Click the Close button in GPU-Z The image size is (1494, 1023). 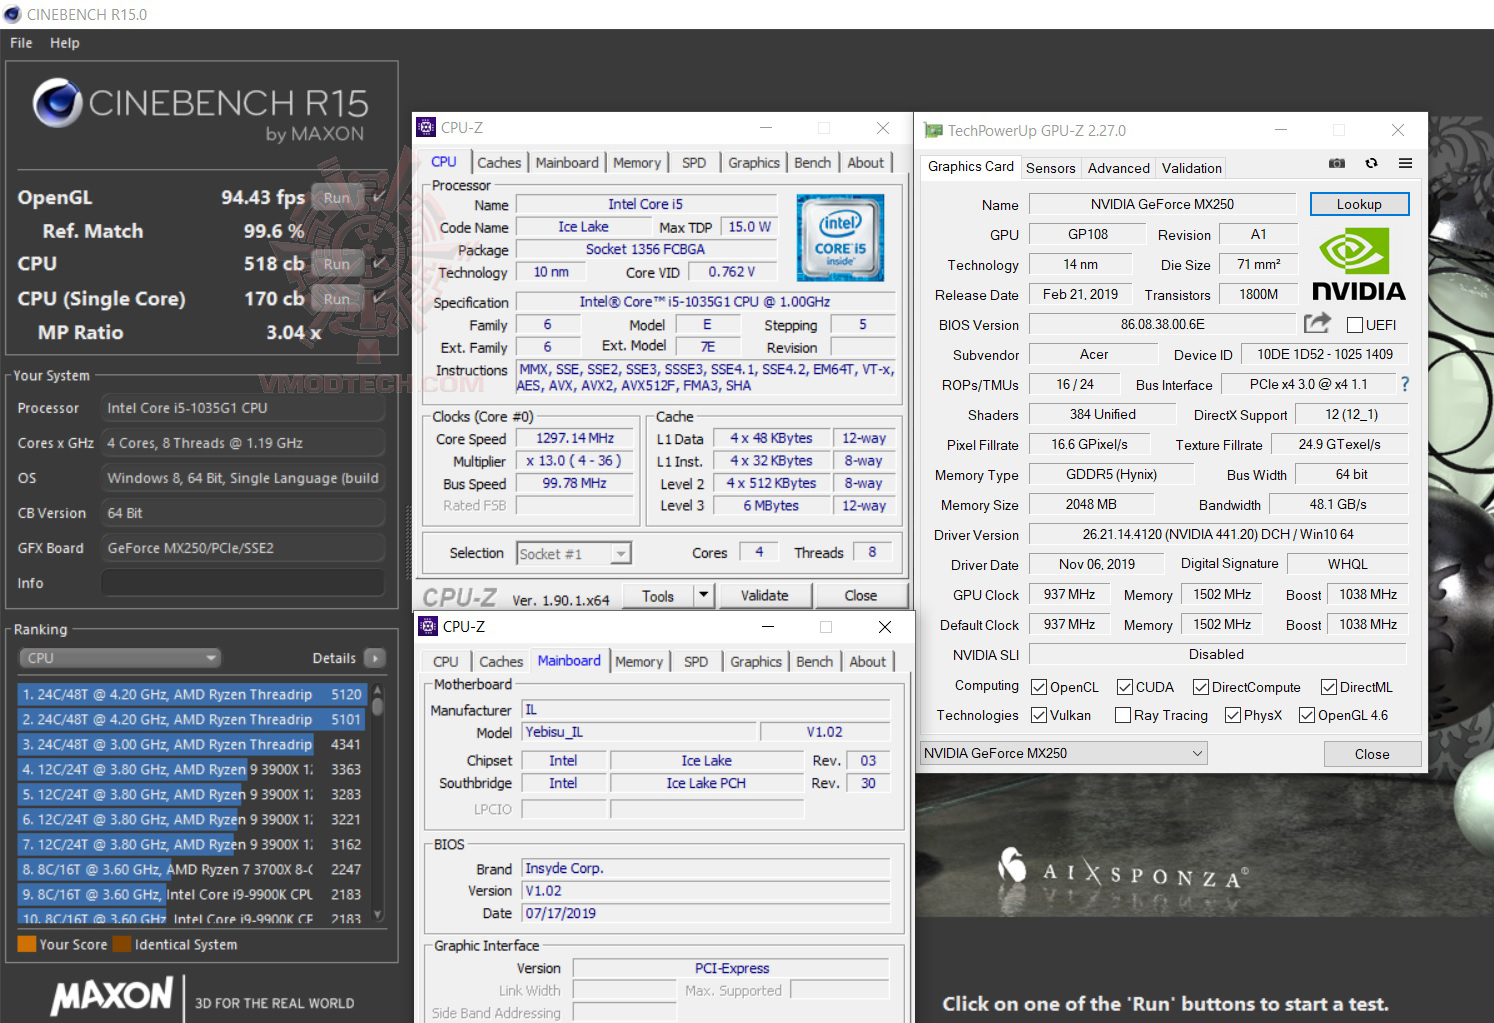point(1372,754)
